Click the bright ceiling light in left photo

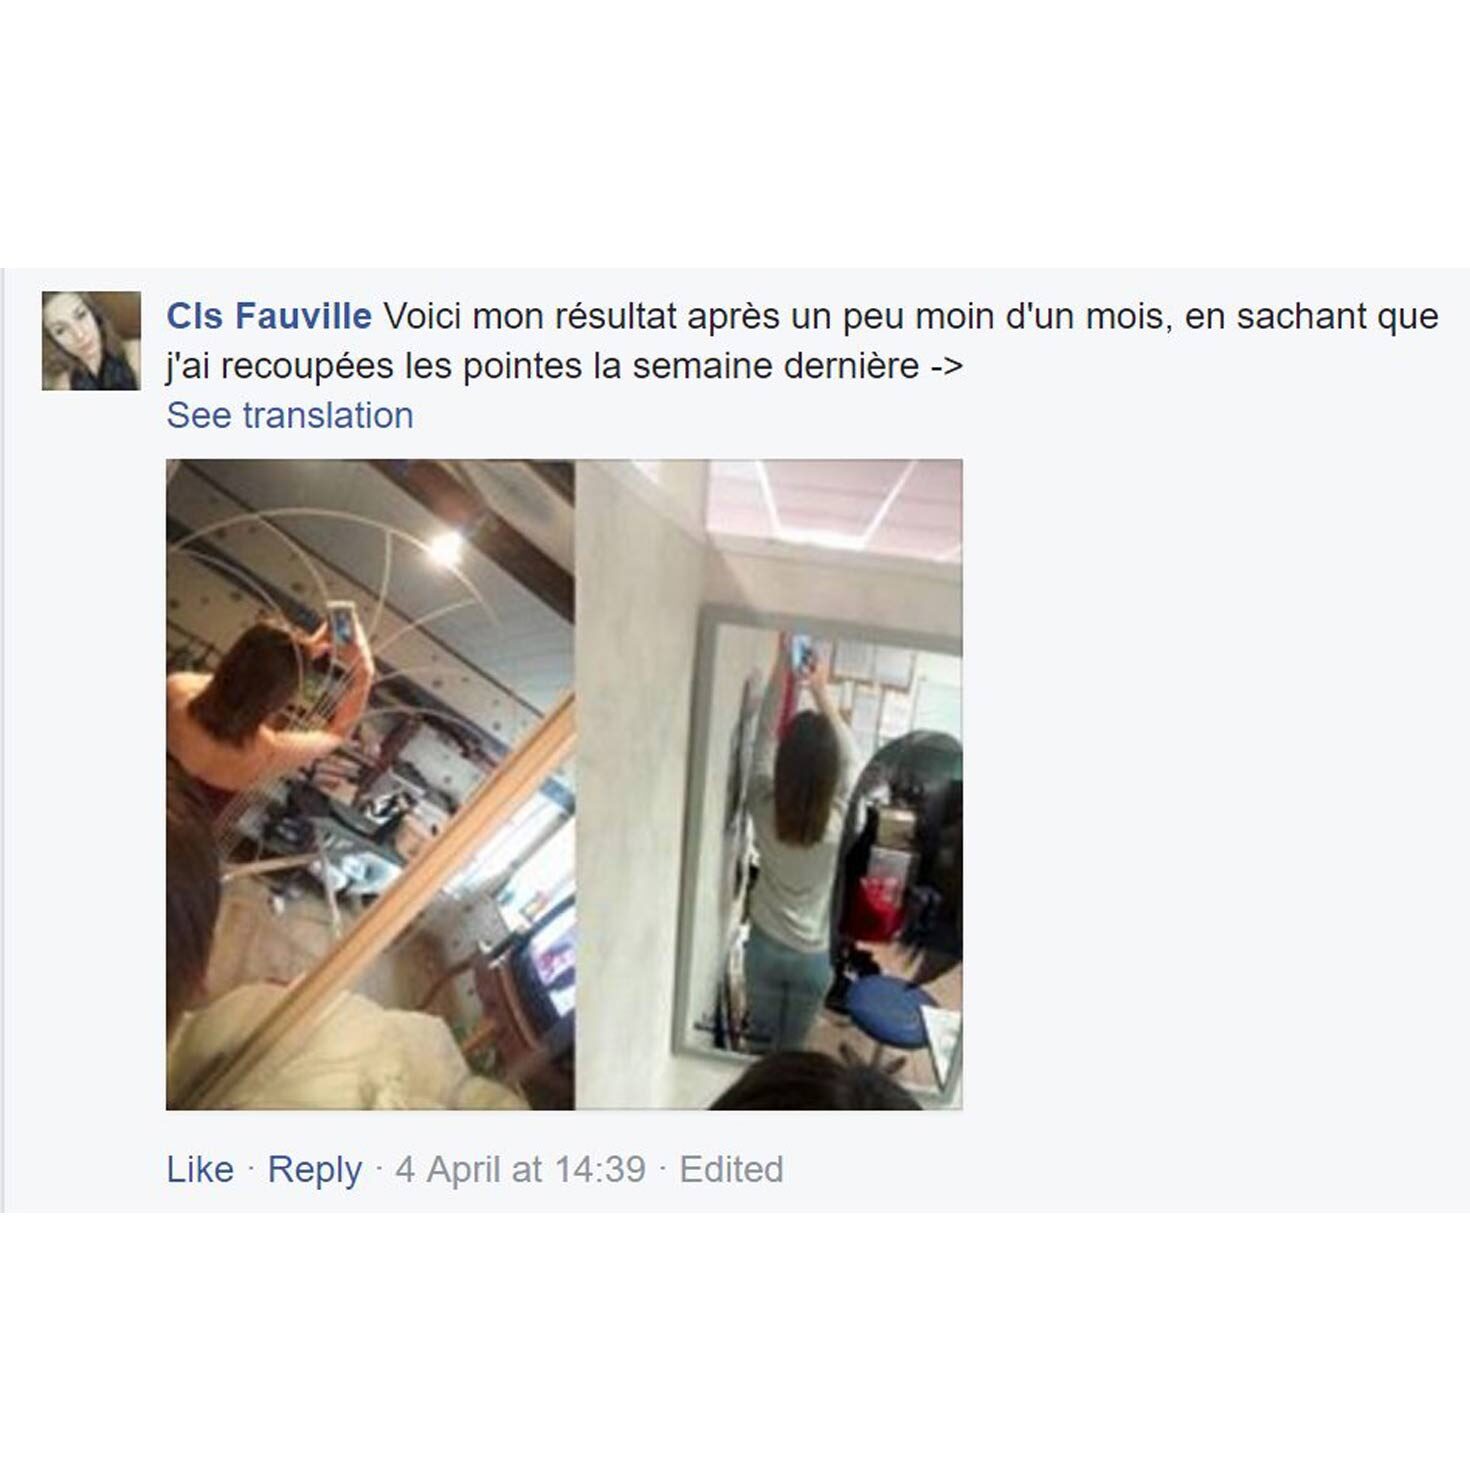tap(446, 546)
